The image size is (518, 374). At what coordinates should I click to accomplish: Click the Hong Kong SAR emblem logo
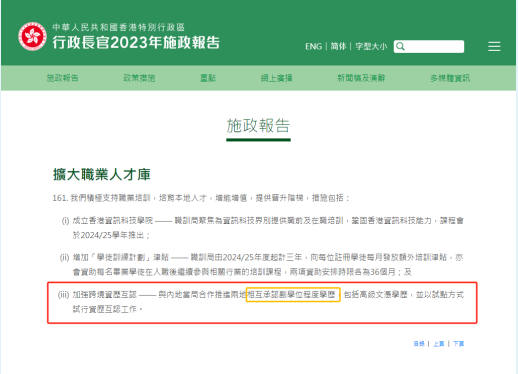tap(32, 36)
